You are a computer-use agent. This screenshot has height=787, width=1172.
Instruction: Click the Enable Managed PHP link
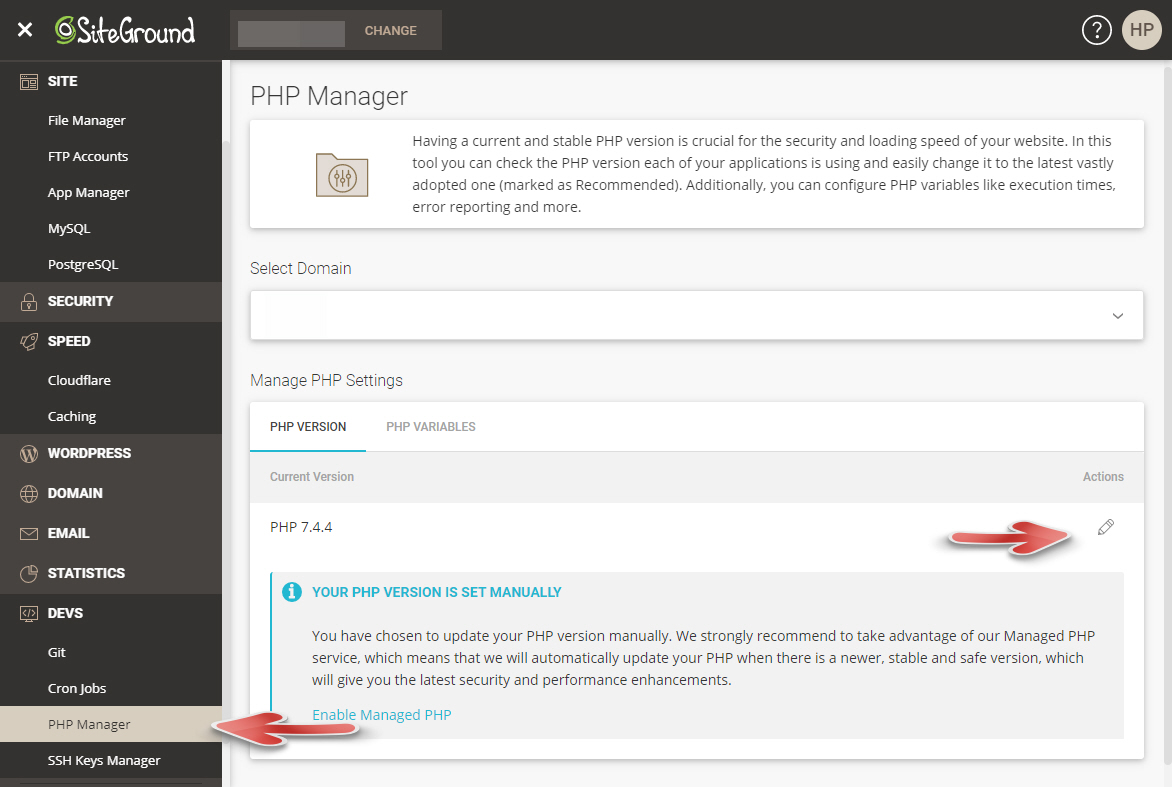point(381,715)
